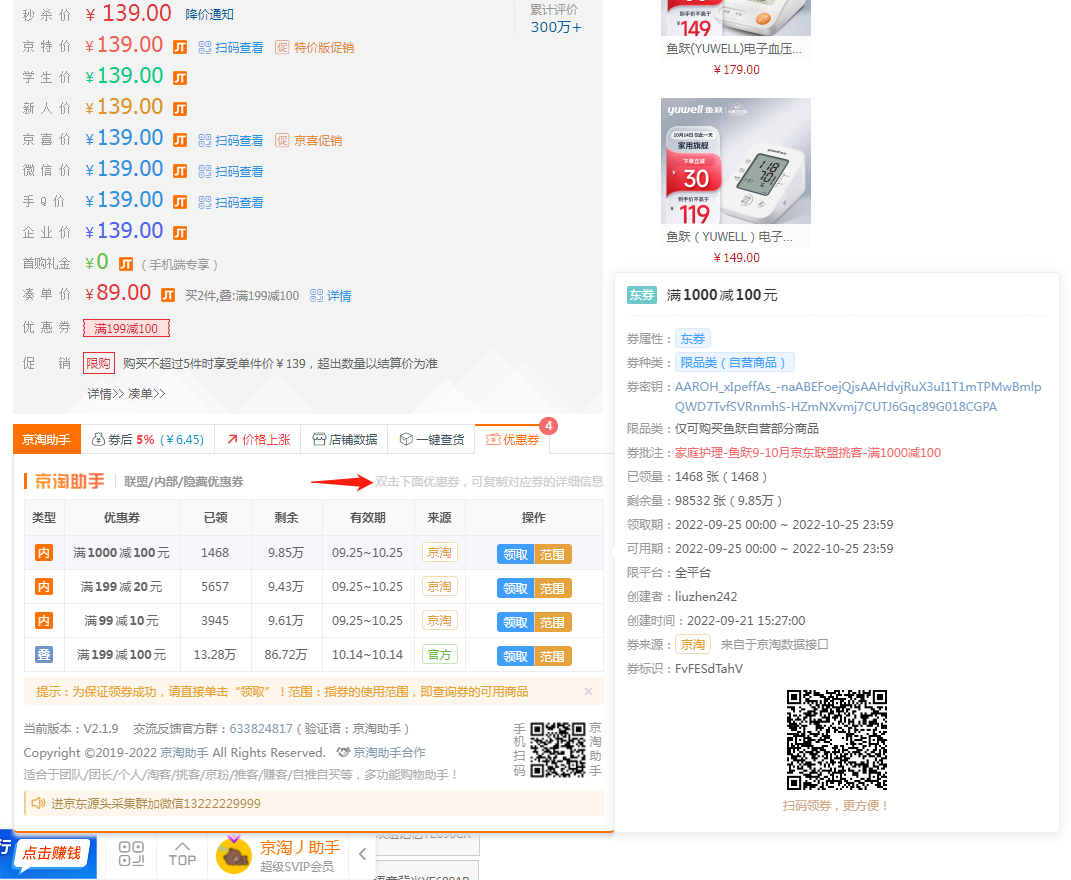1071x880 pixels.
Task: Click 降价通知 price-drop alert link
Action: (x=210, y=14)
